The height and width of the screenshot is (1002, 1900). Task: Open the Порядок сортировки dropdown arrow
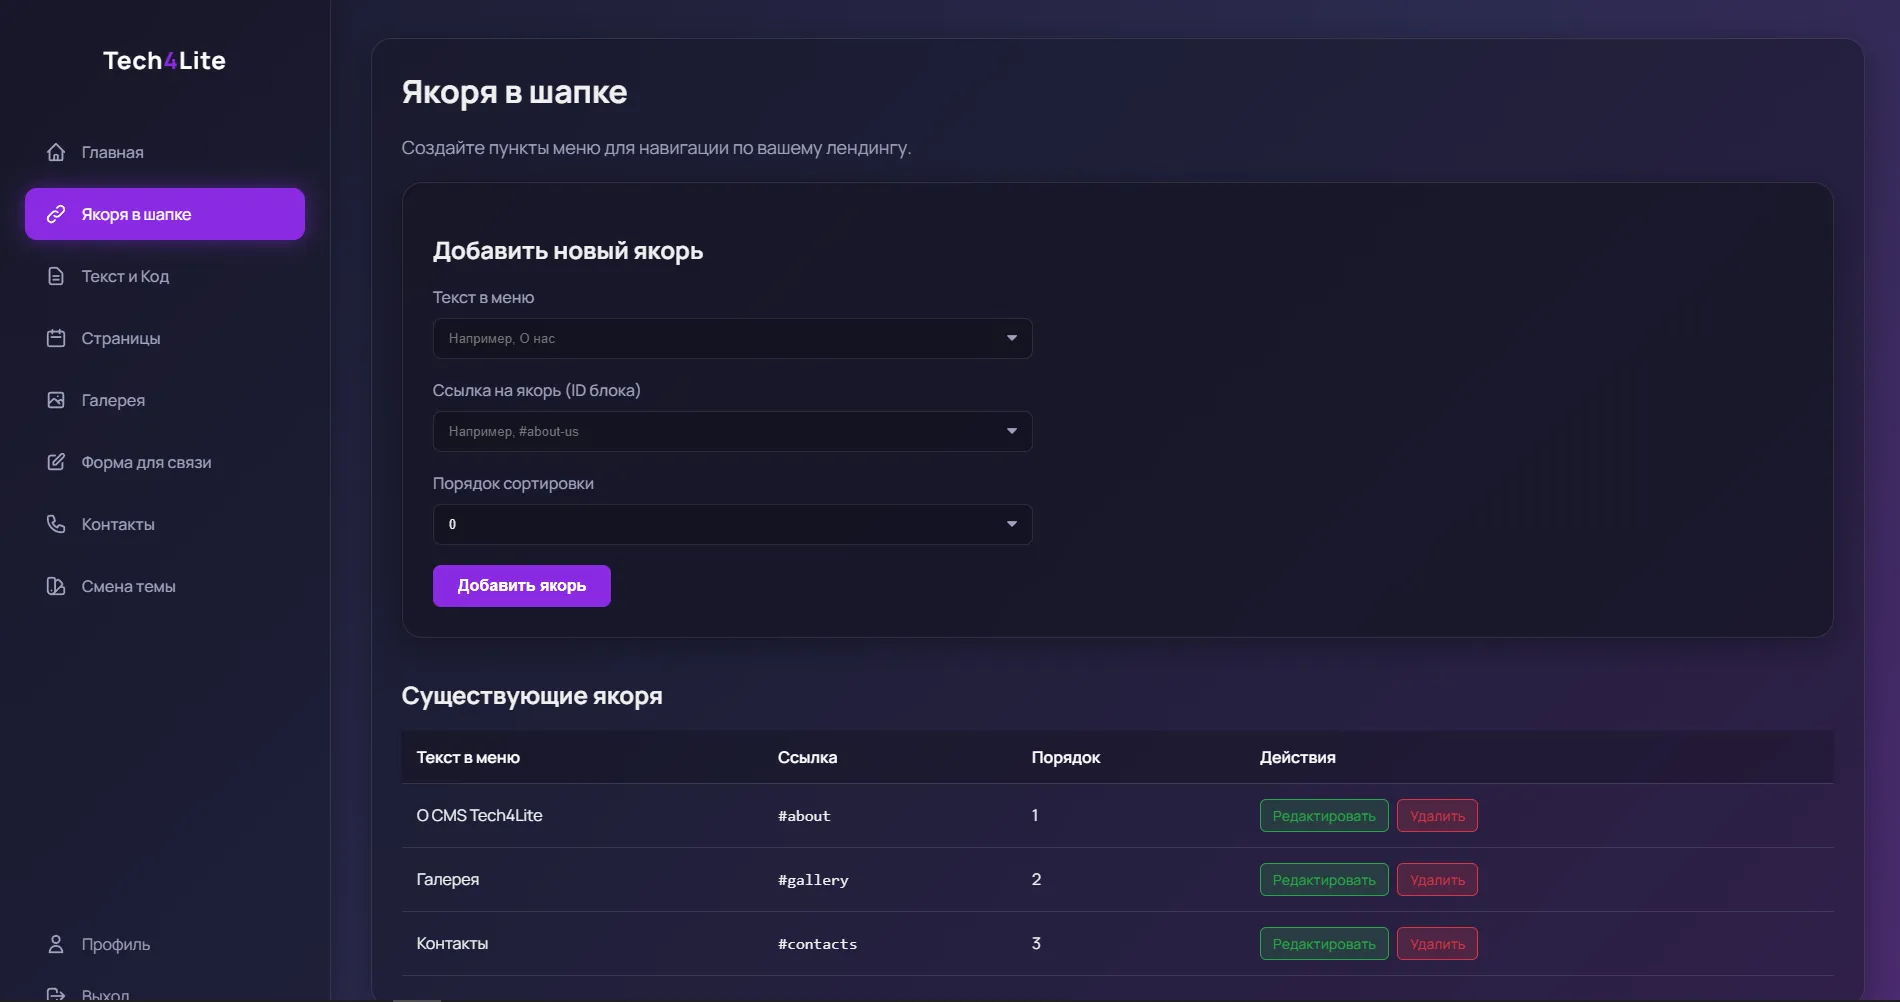click(1011, 524)
